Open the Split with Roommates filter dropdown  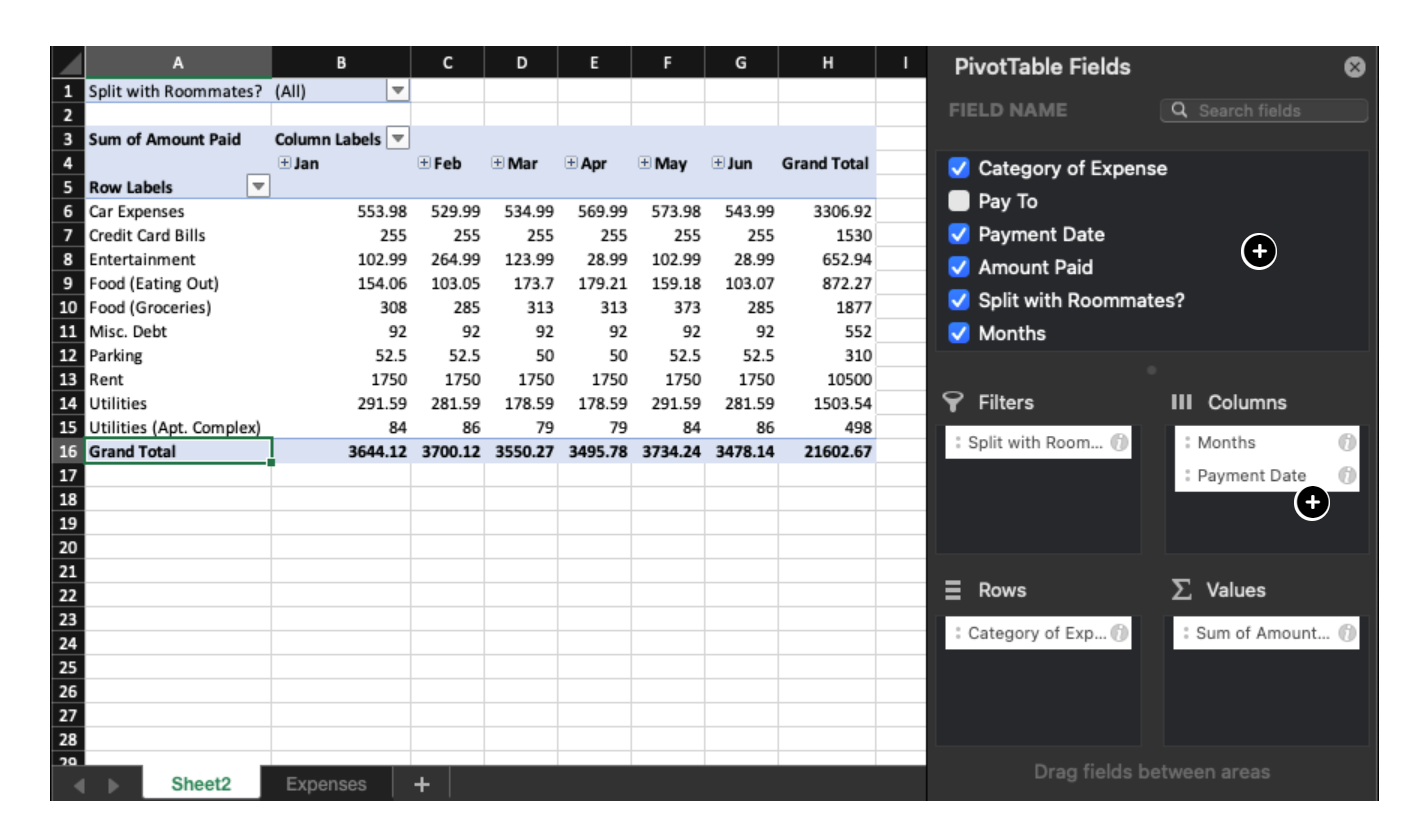point(398,91)
